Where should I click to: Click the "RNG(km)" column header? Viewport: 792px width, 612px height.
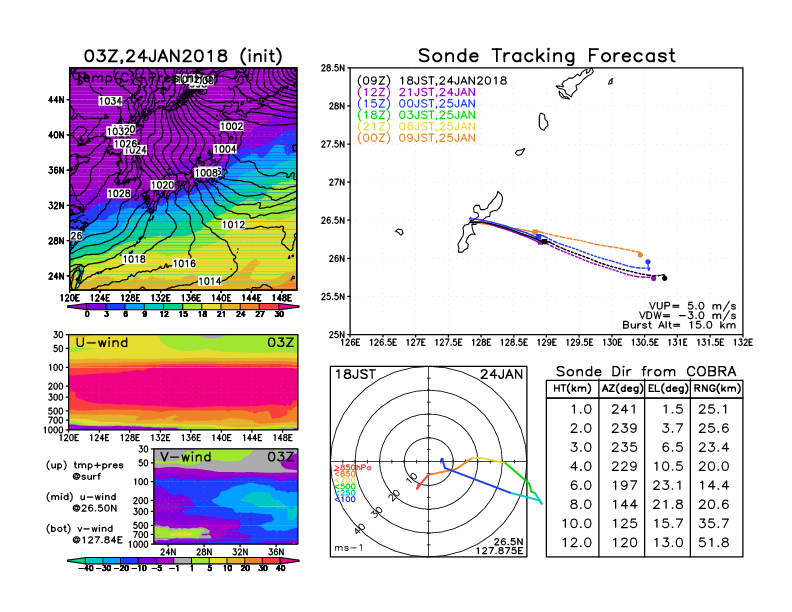coord(717,388)
